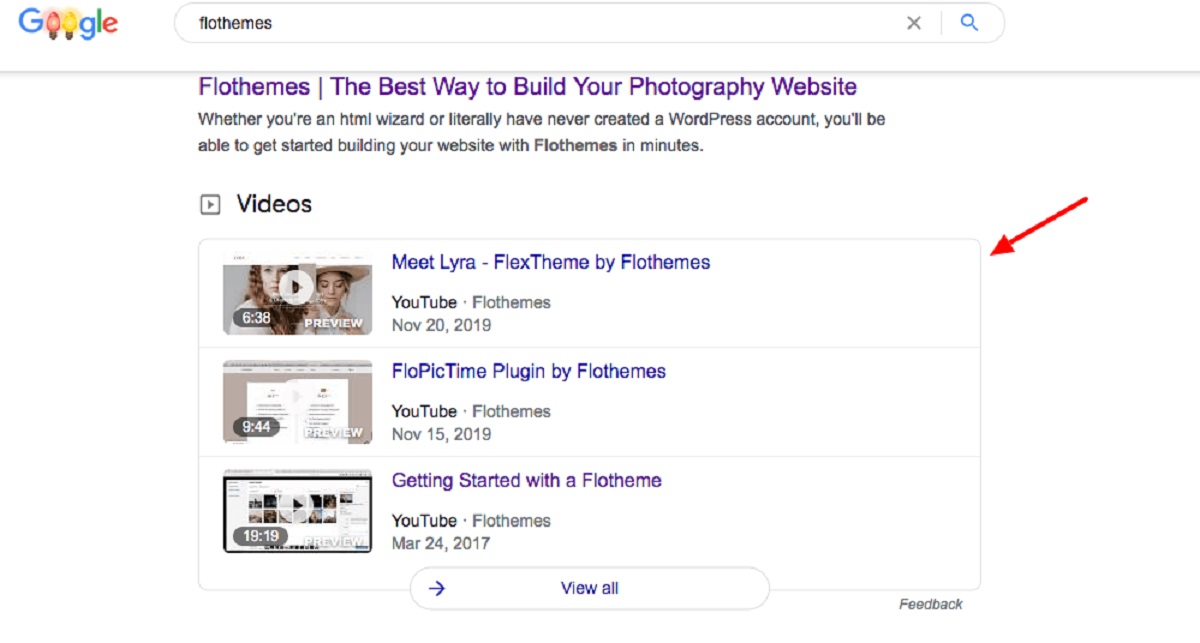Click the Feedback link

click(931, 604)
